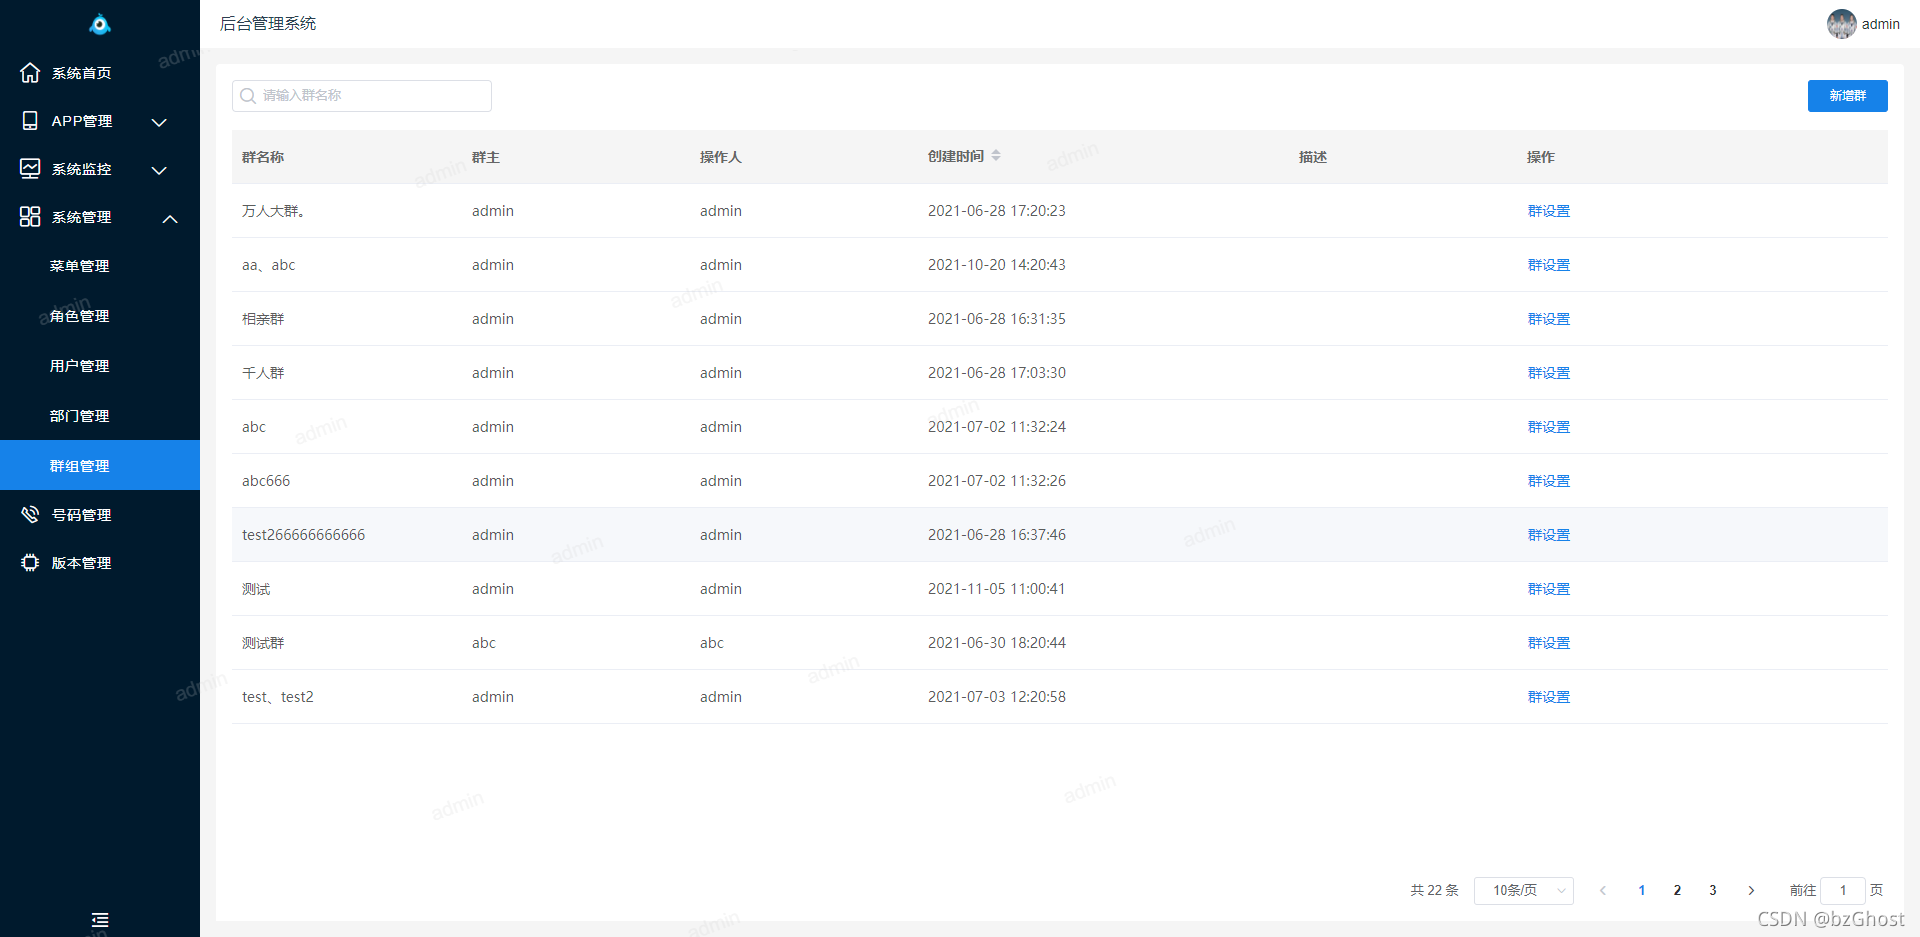Open the 10条/页 page size dropdown
This screenshot has width=1920, height=937.
pos(1524,890)
